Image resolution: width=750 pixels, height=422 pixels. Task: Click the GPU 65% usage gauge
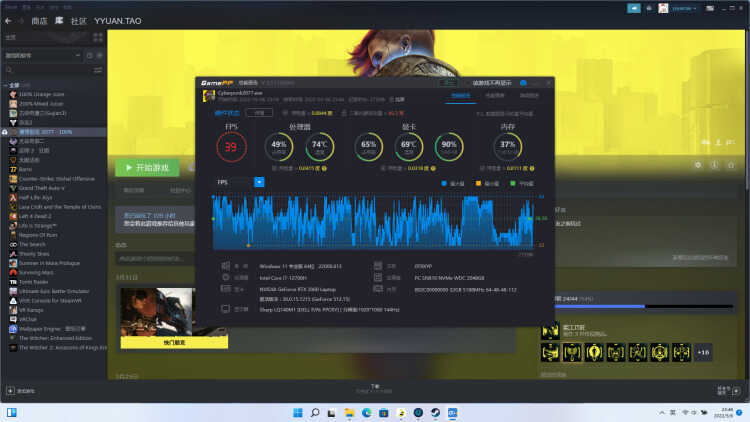368,146
